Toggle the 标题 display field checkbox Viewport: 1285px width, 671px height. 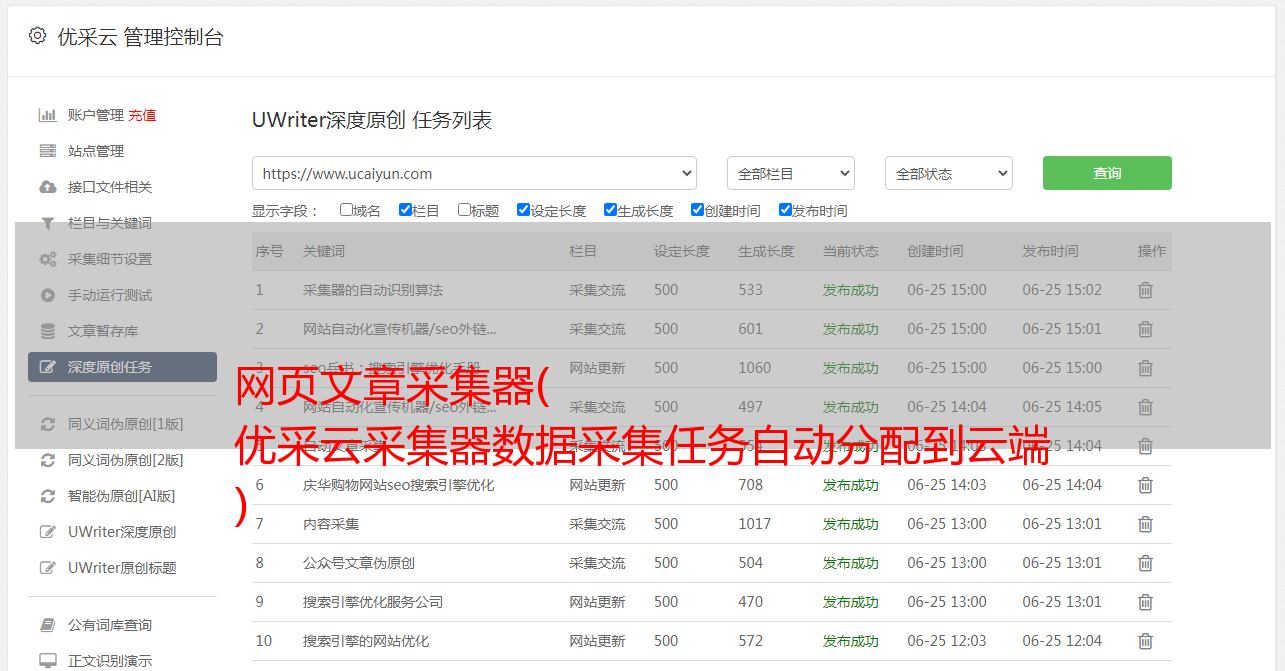[464, 210]
